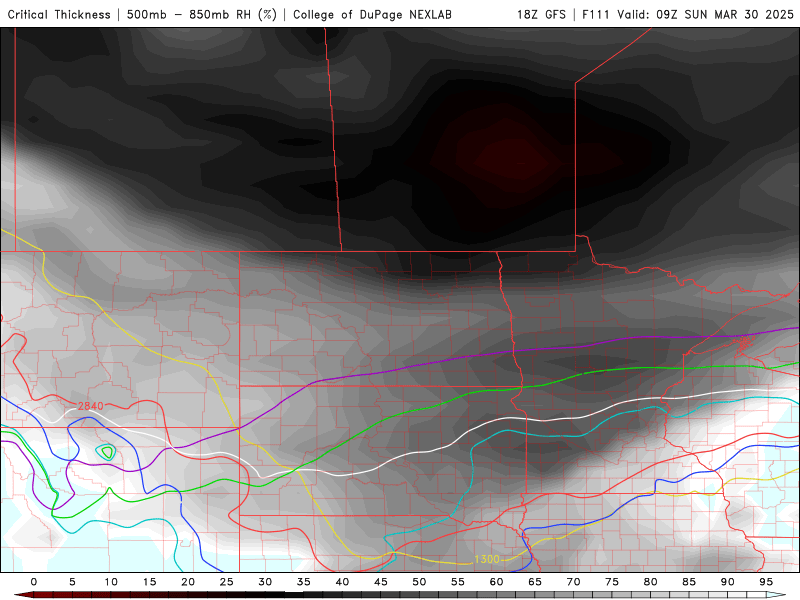This screenshot has width=800, height=600.
Task: Click the yellow '1300' contour label
Action: [487, 559]
